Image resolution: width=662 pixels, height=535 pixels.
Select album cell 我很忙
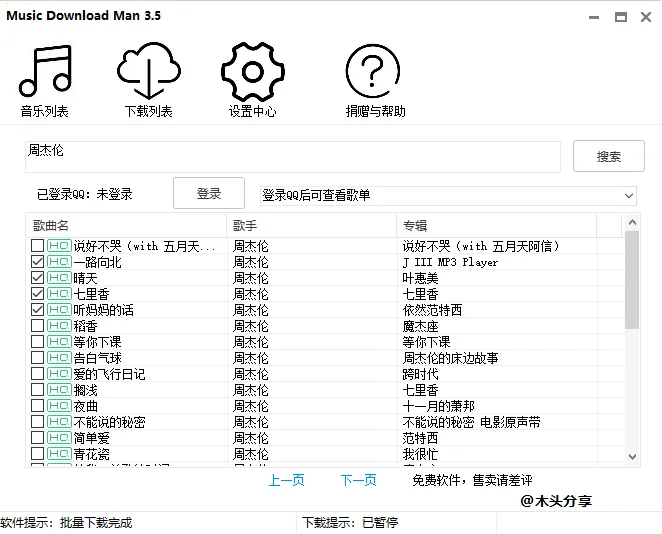420,454
